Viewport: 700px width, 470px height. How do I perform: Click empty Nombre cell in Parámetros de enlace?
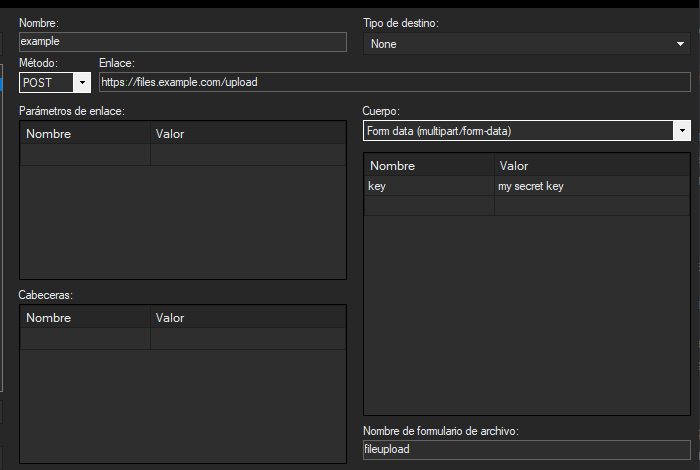coord(85,155)
